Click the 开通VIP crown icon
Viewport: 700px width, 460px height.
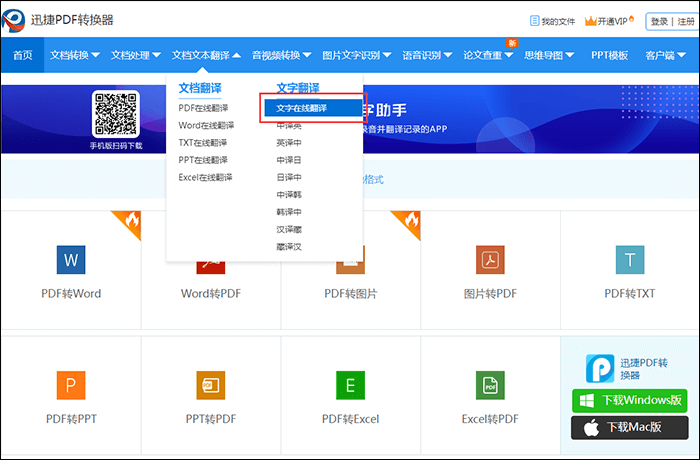coord(591,21)
